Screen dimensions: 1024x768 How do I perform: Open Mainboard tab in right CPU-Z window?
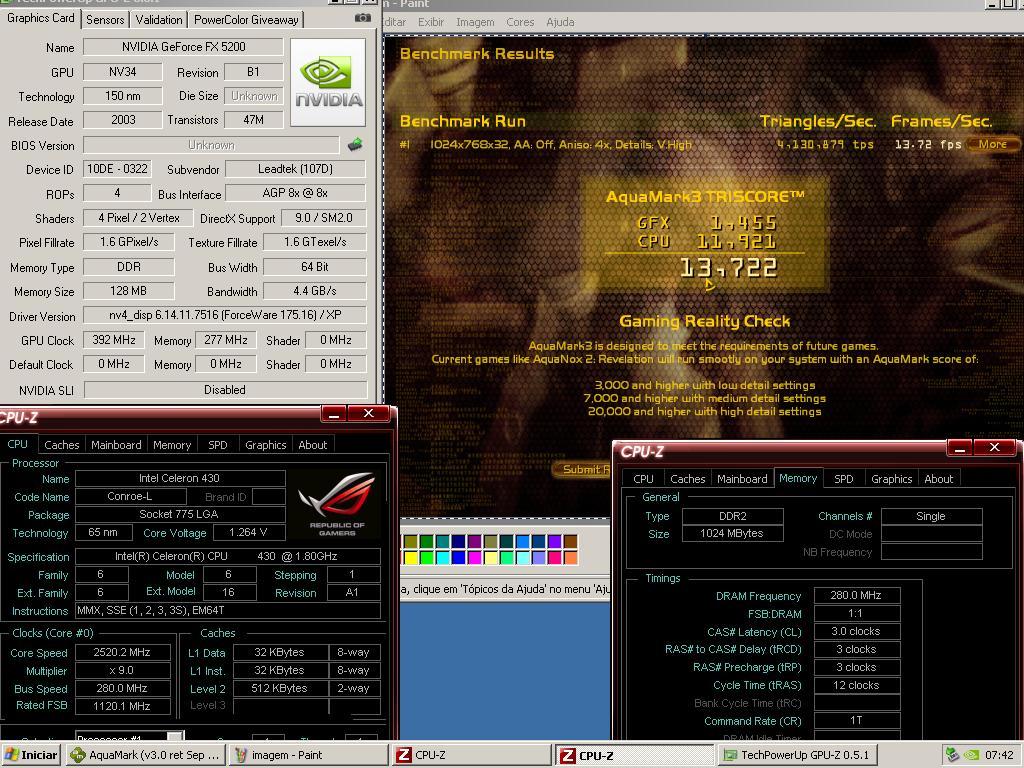[742, 479]
